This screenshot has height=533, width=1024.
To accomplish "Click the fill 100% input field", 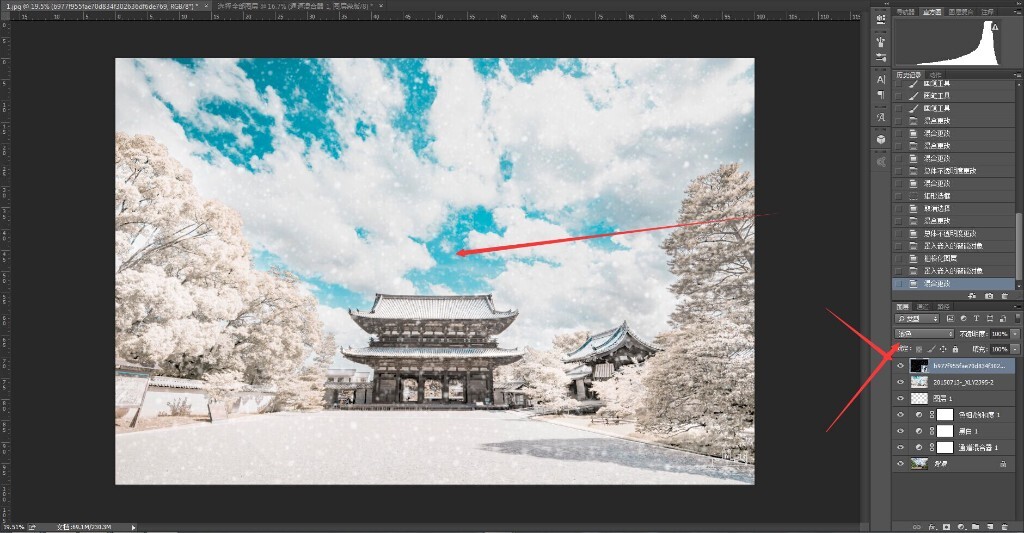I will (999, 349).
